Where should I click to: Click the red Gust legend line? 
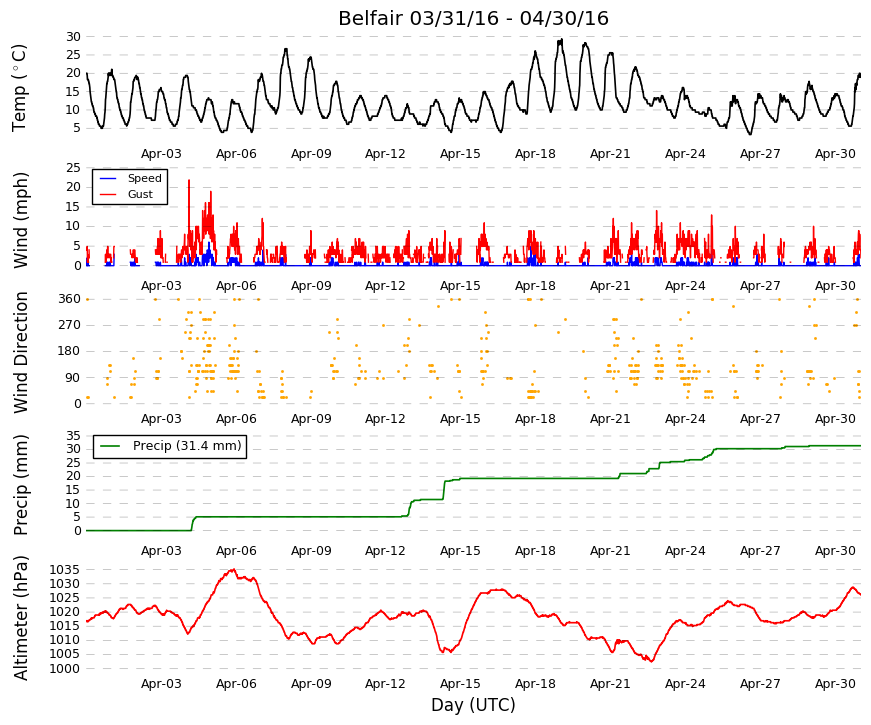(x=108, y=194)
